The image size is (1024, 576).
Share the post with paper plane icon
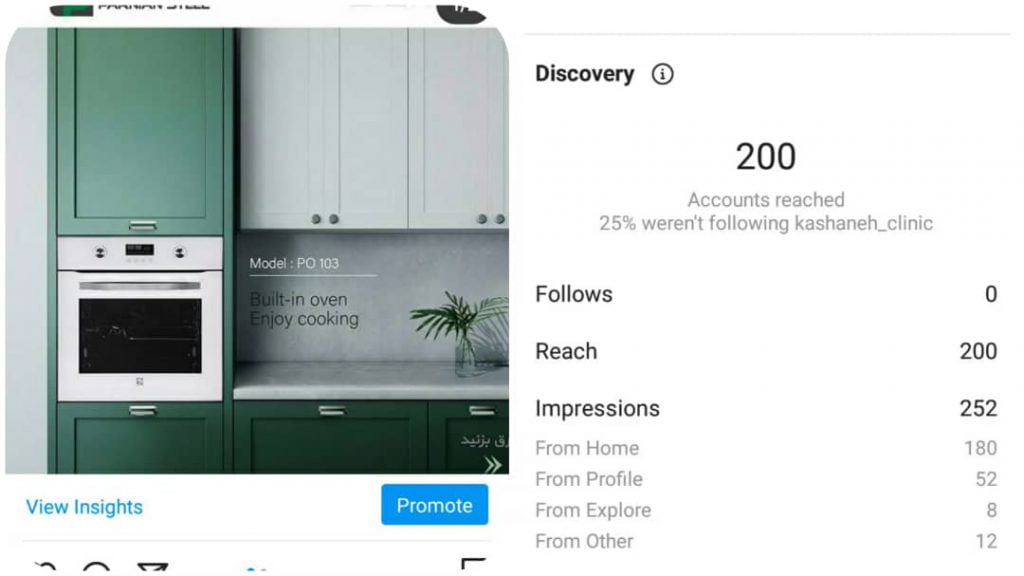(x=153, y=566)
